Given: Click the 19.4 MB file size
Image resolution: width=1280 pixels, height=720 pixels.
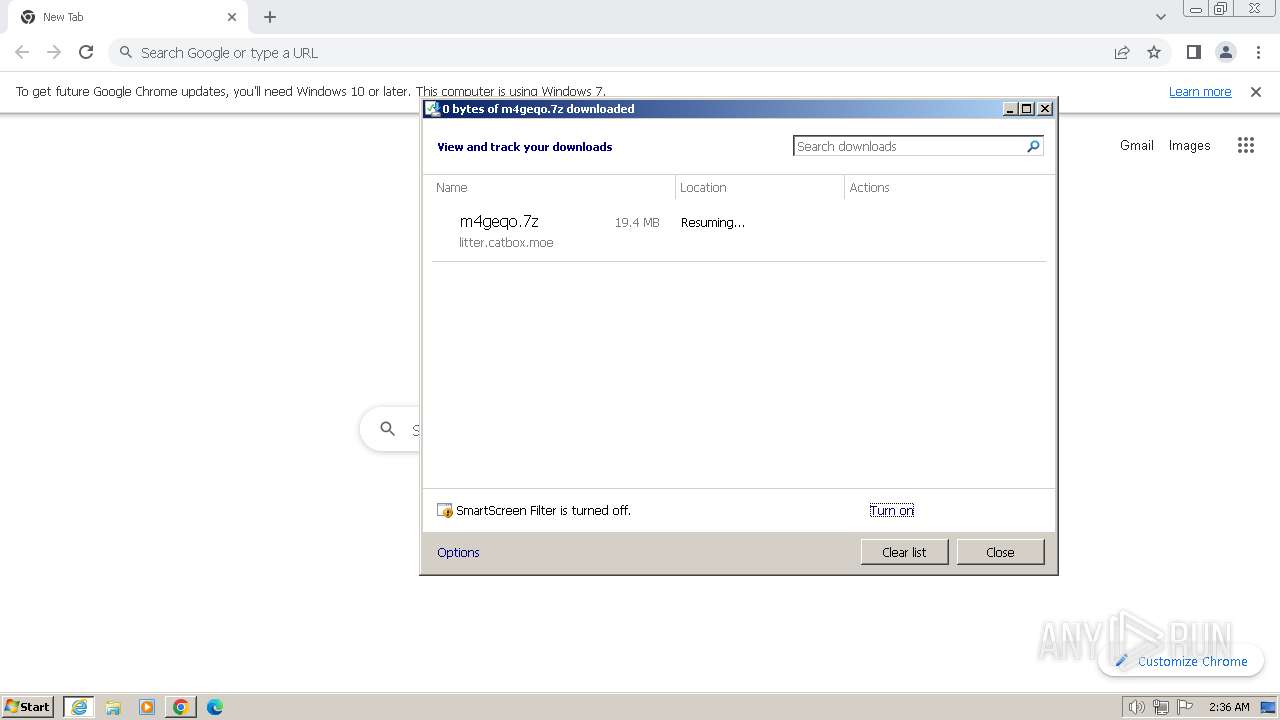Looking at the screenshot, I should 637,223.
